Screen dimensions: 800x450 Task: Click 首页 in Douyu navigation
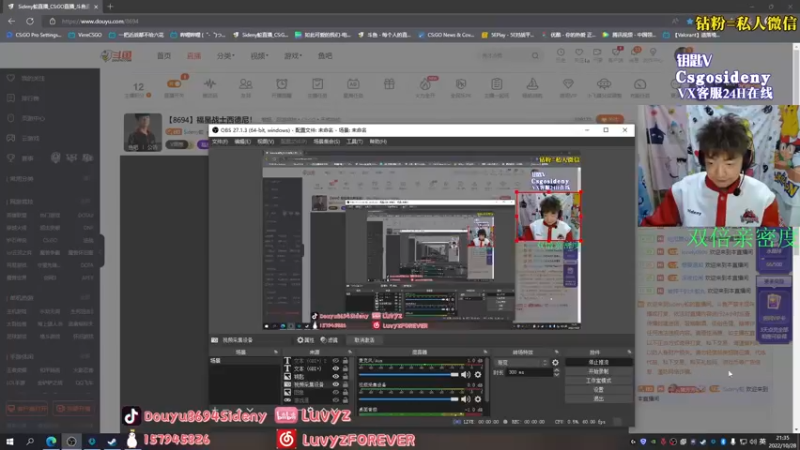[x=164, y=56]
